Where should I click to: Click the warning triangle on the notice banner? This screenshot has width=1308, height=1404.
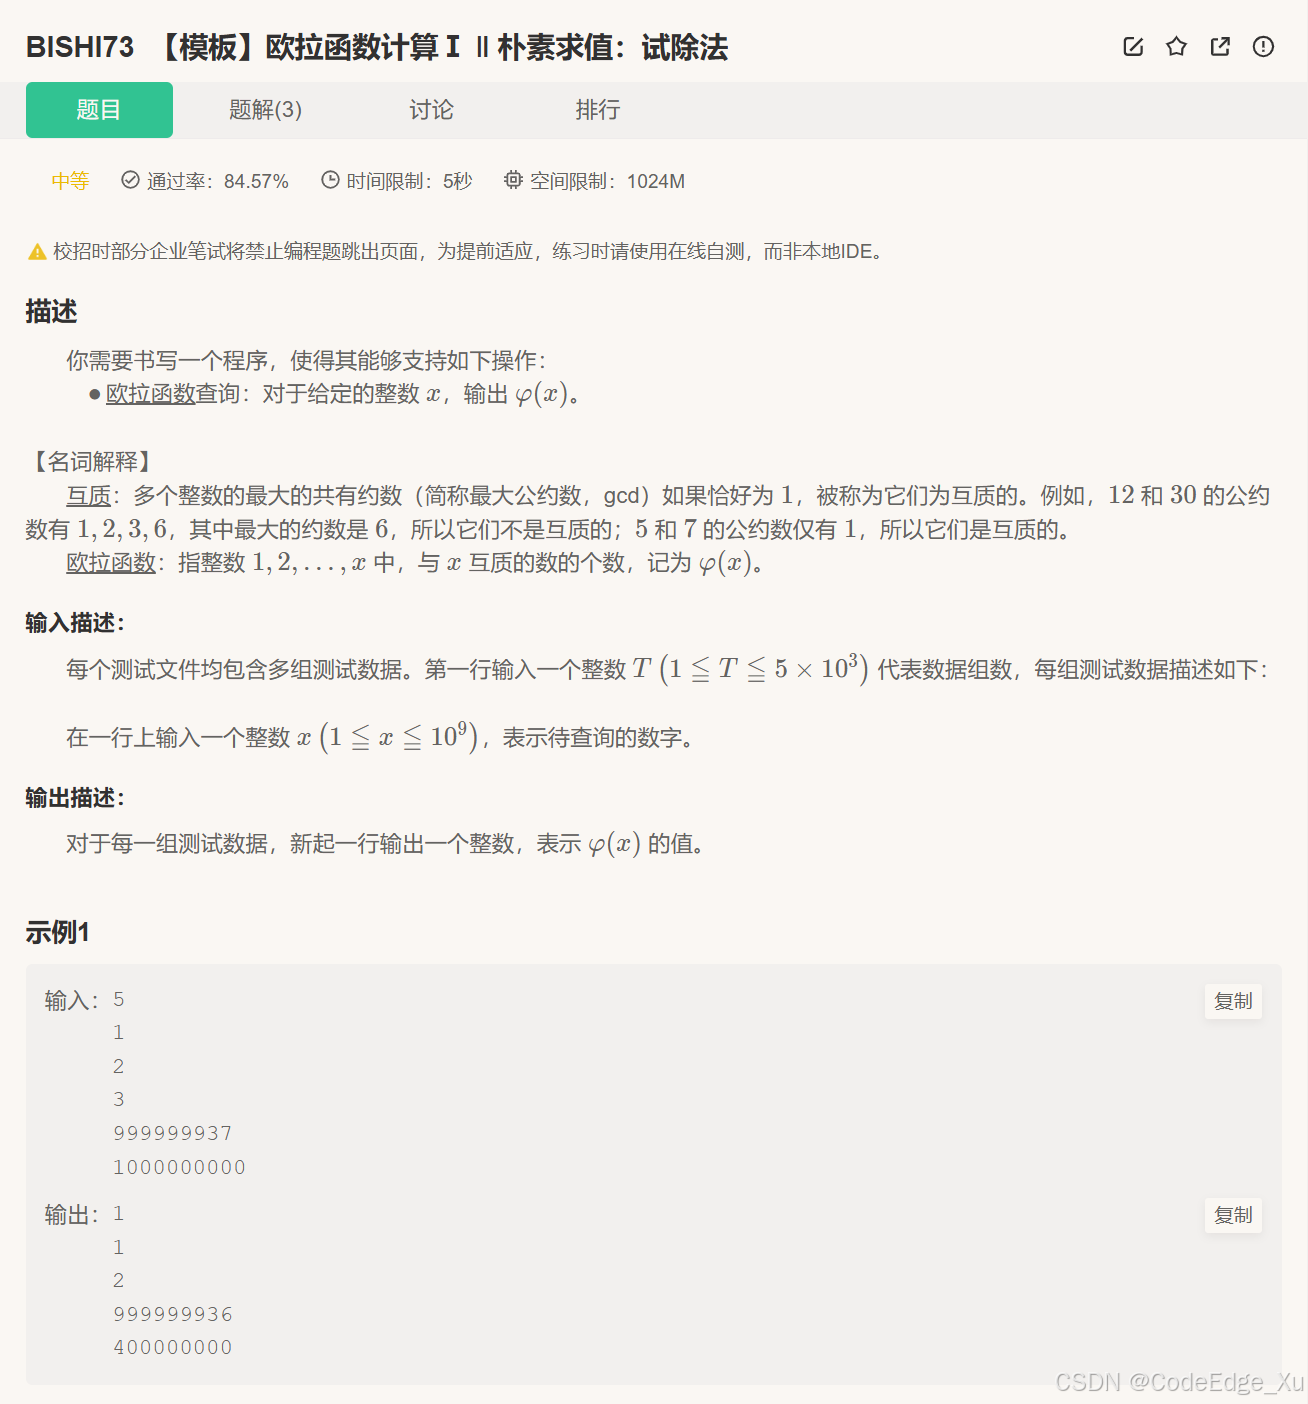35,251
